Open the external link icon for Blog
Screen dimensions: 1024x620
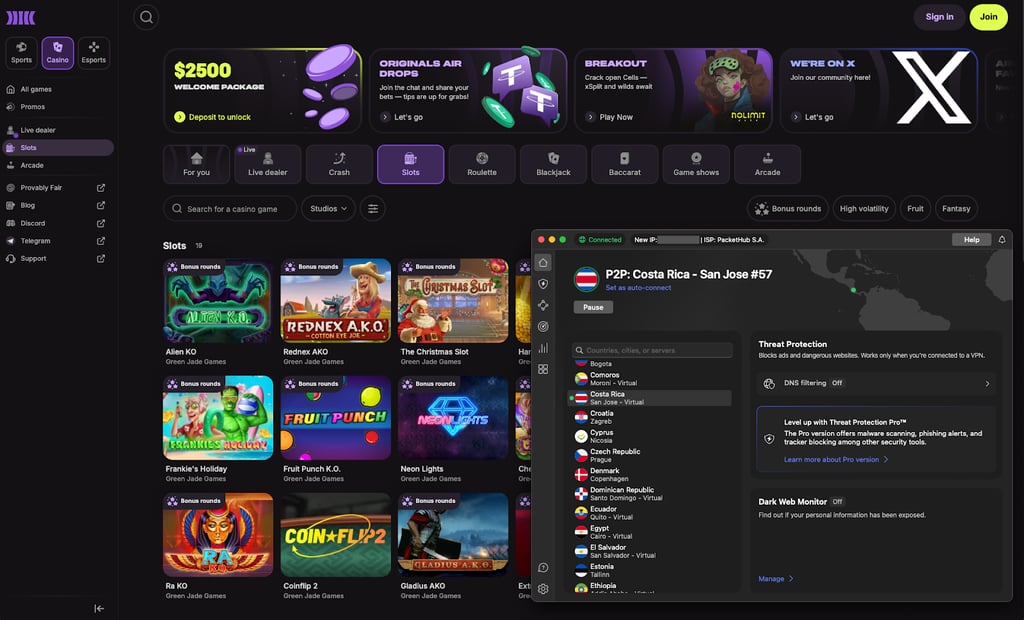[x=101, y=205]
